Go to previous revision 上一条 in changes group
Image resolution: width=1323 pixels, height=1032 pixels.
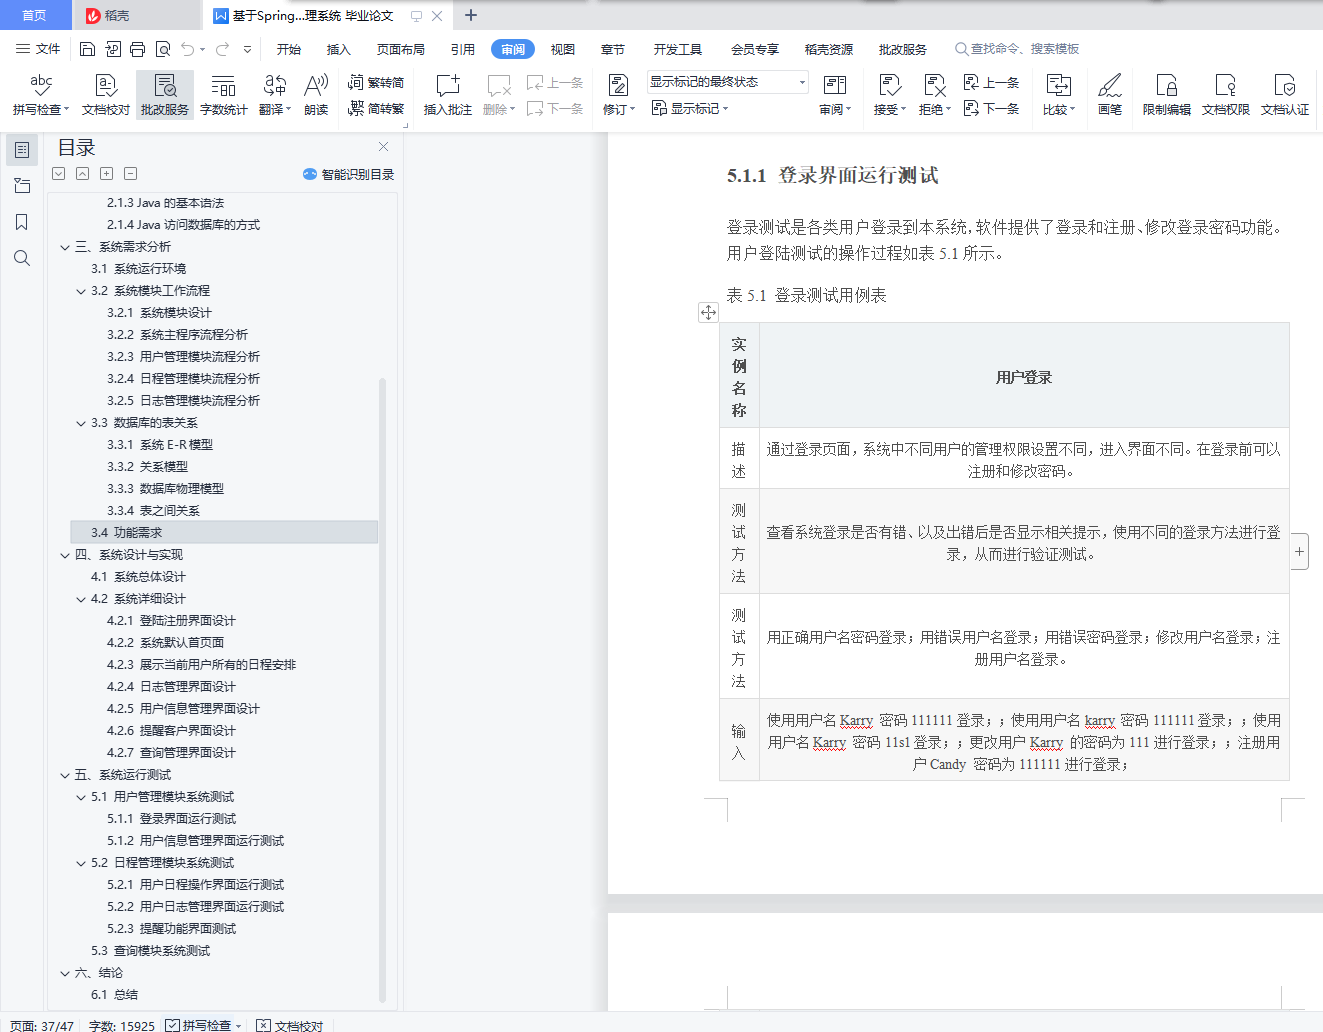coord(992,83)
